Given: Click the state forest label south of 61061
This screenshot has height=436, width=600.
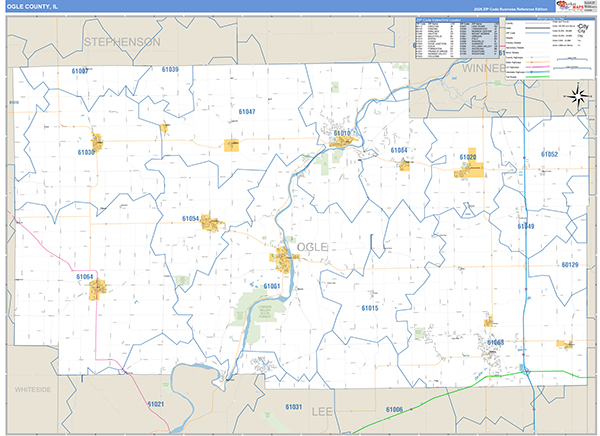Looking at the screenshot, I should [x=264, y=312].
